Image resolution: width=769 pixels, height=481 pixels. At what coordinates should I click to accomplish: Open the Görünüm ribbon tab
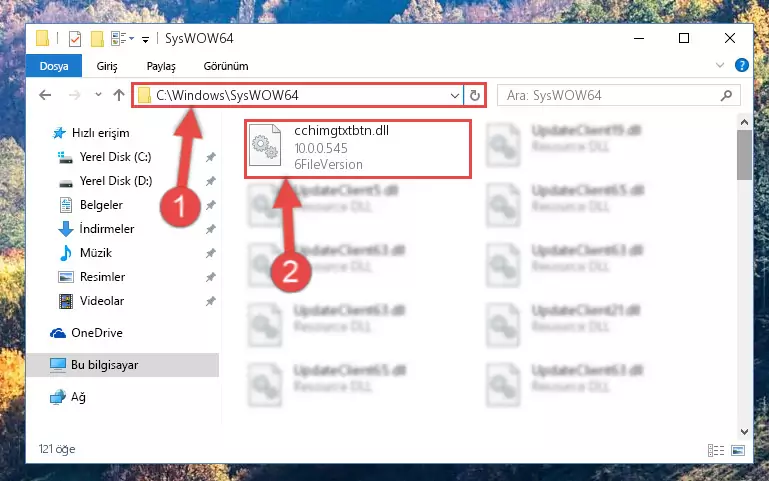click(x=226, y=66)
